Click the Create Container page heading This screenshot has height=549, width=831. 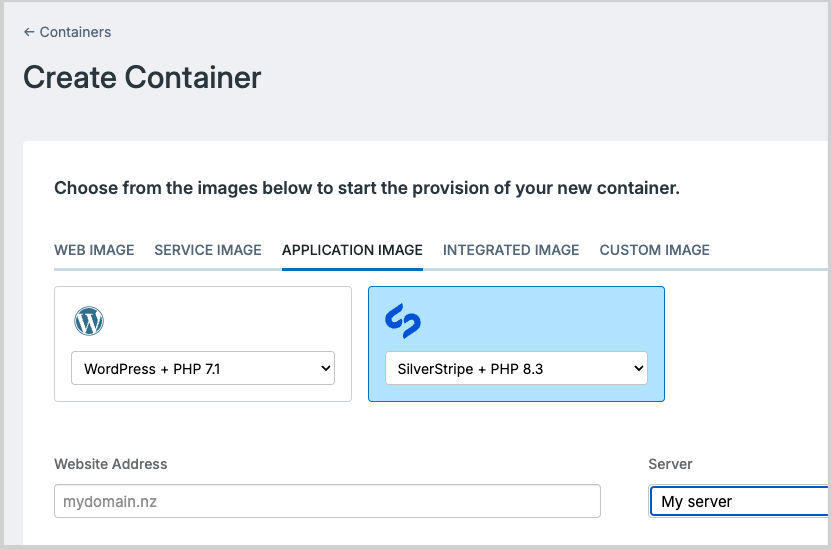tap(142, 77)
